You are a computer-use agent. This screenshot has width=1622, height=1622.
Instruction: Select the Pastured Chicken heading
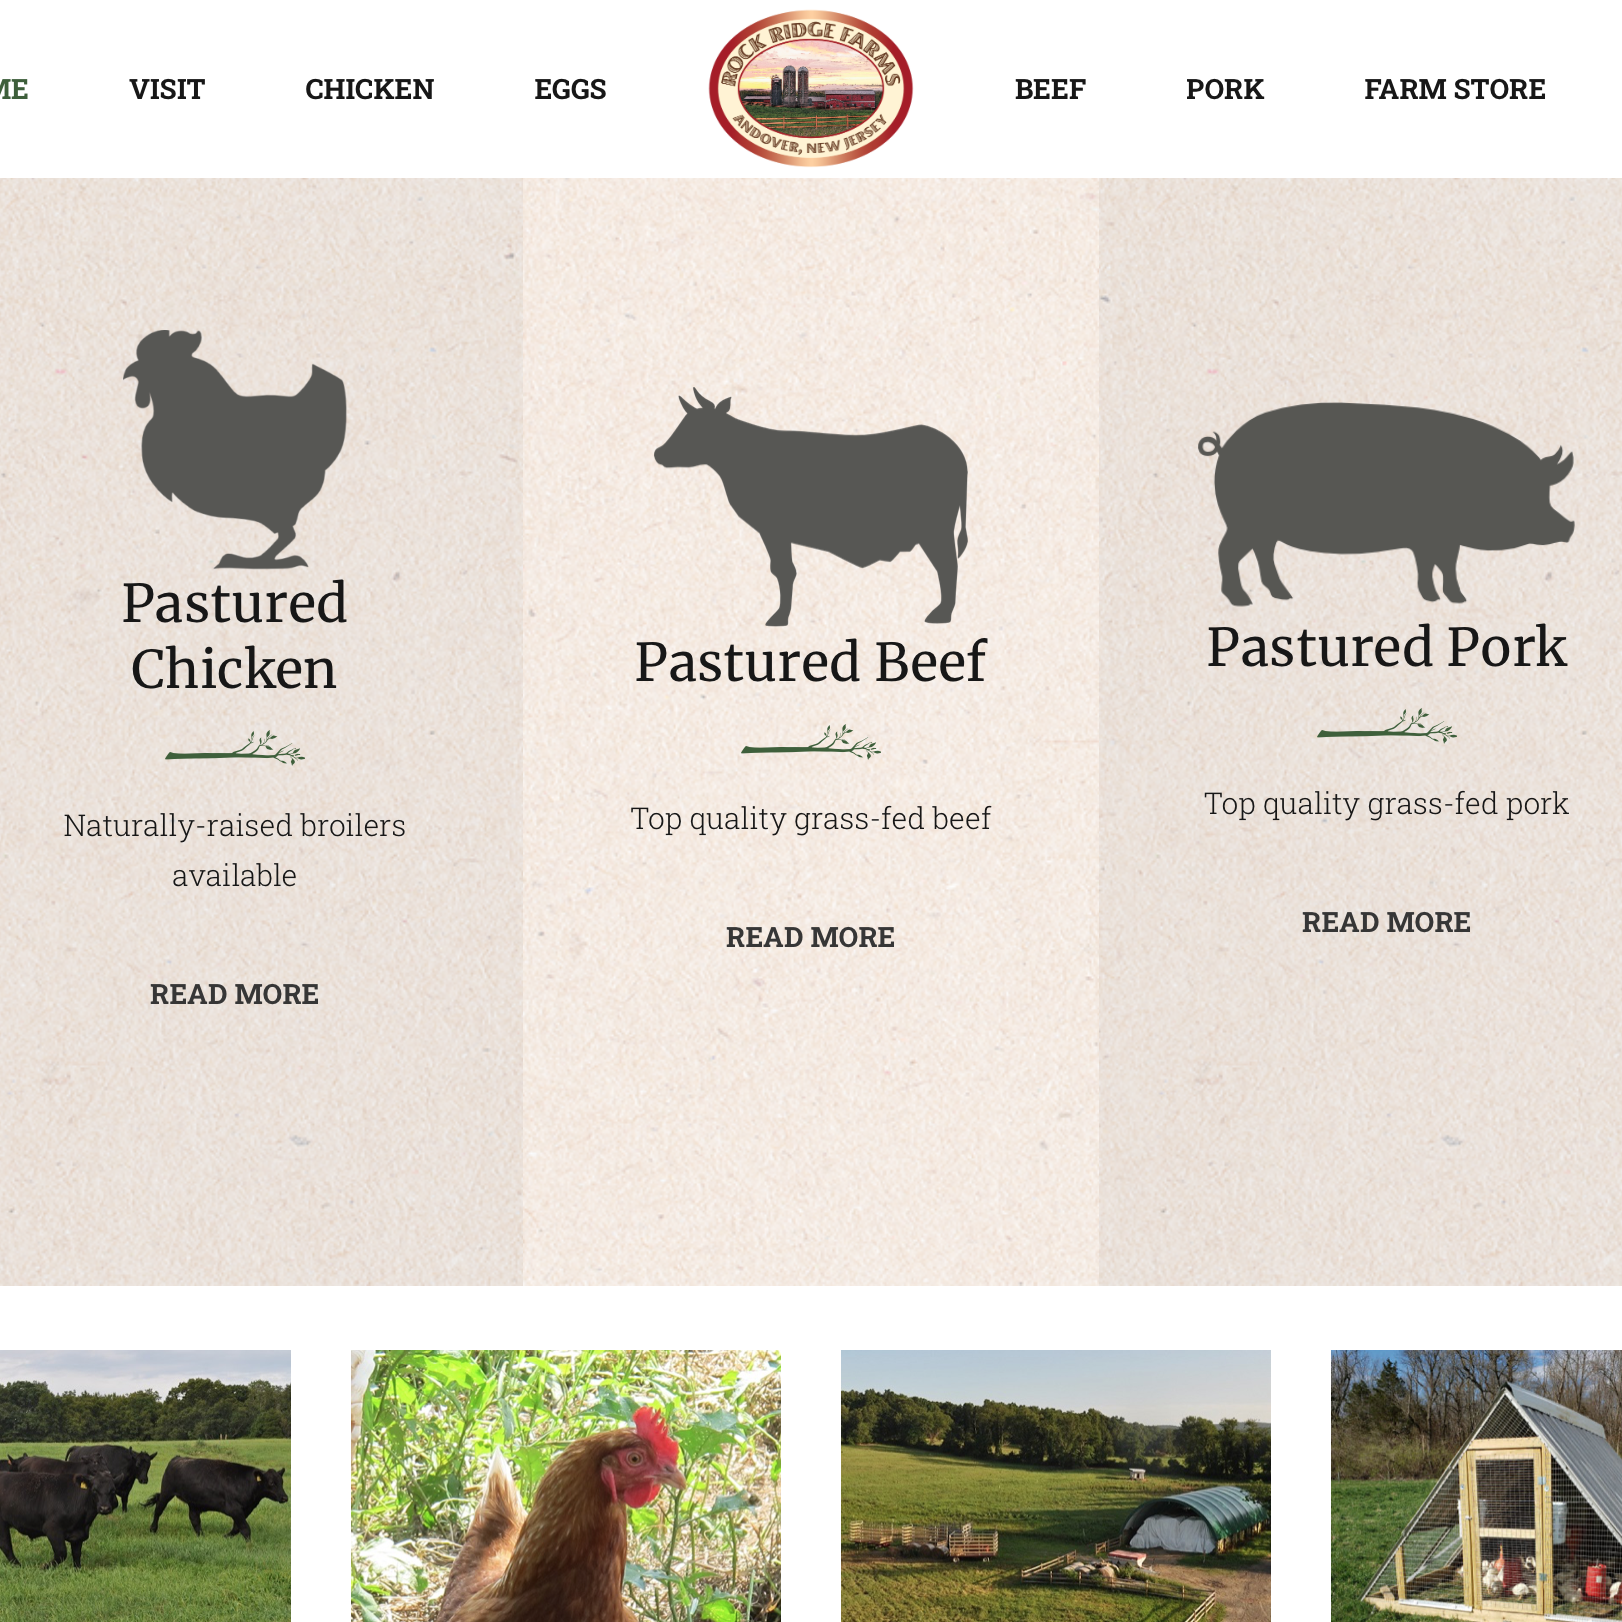[234, 635]
